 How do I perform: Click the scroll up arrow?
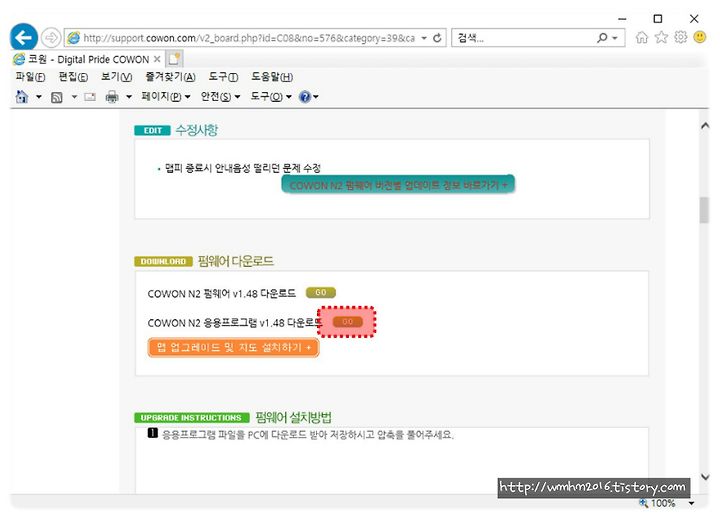705,126
